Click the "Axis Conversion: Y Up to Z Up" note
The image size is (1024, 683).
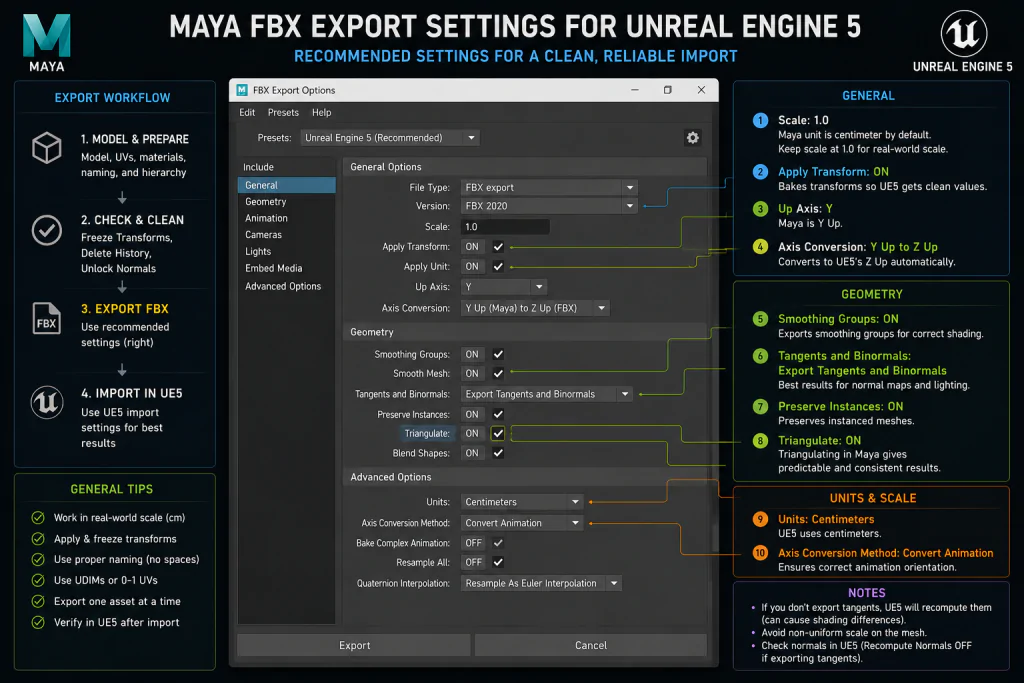[x=857, y=247]
